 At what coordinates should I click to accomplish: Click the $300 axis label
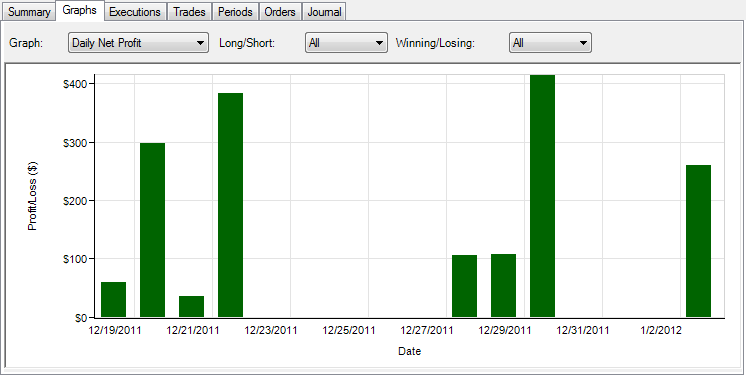(76, 142)
